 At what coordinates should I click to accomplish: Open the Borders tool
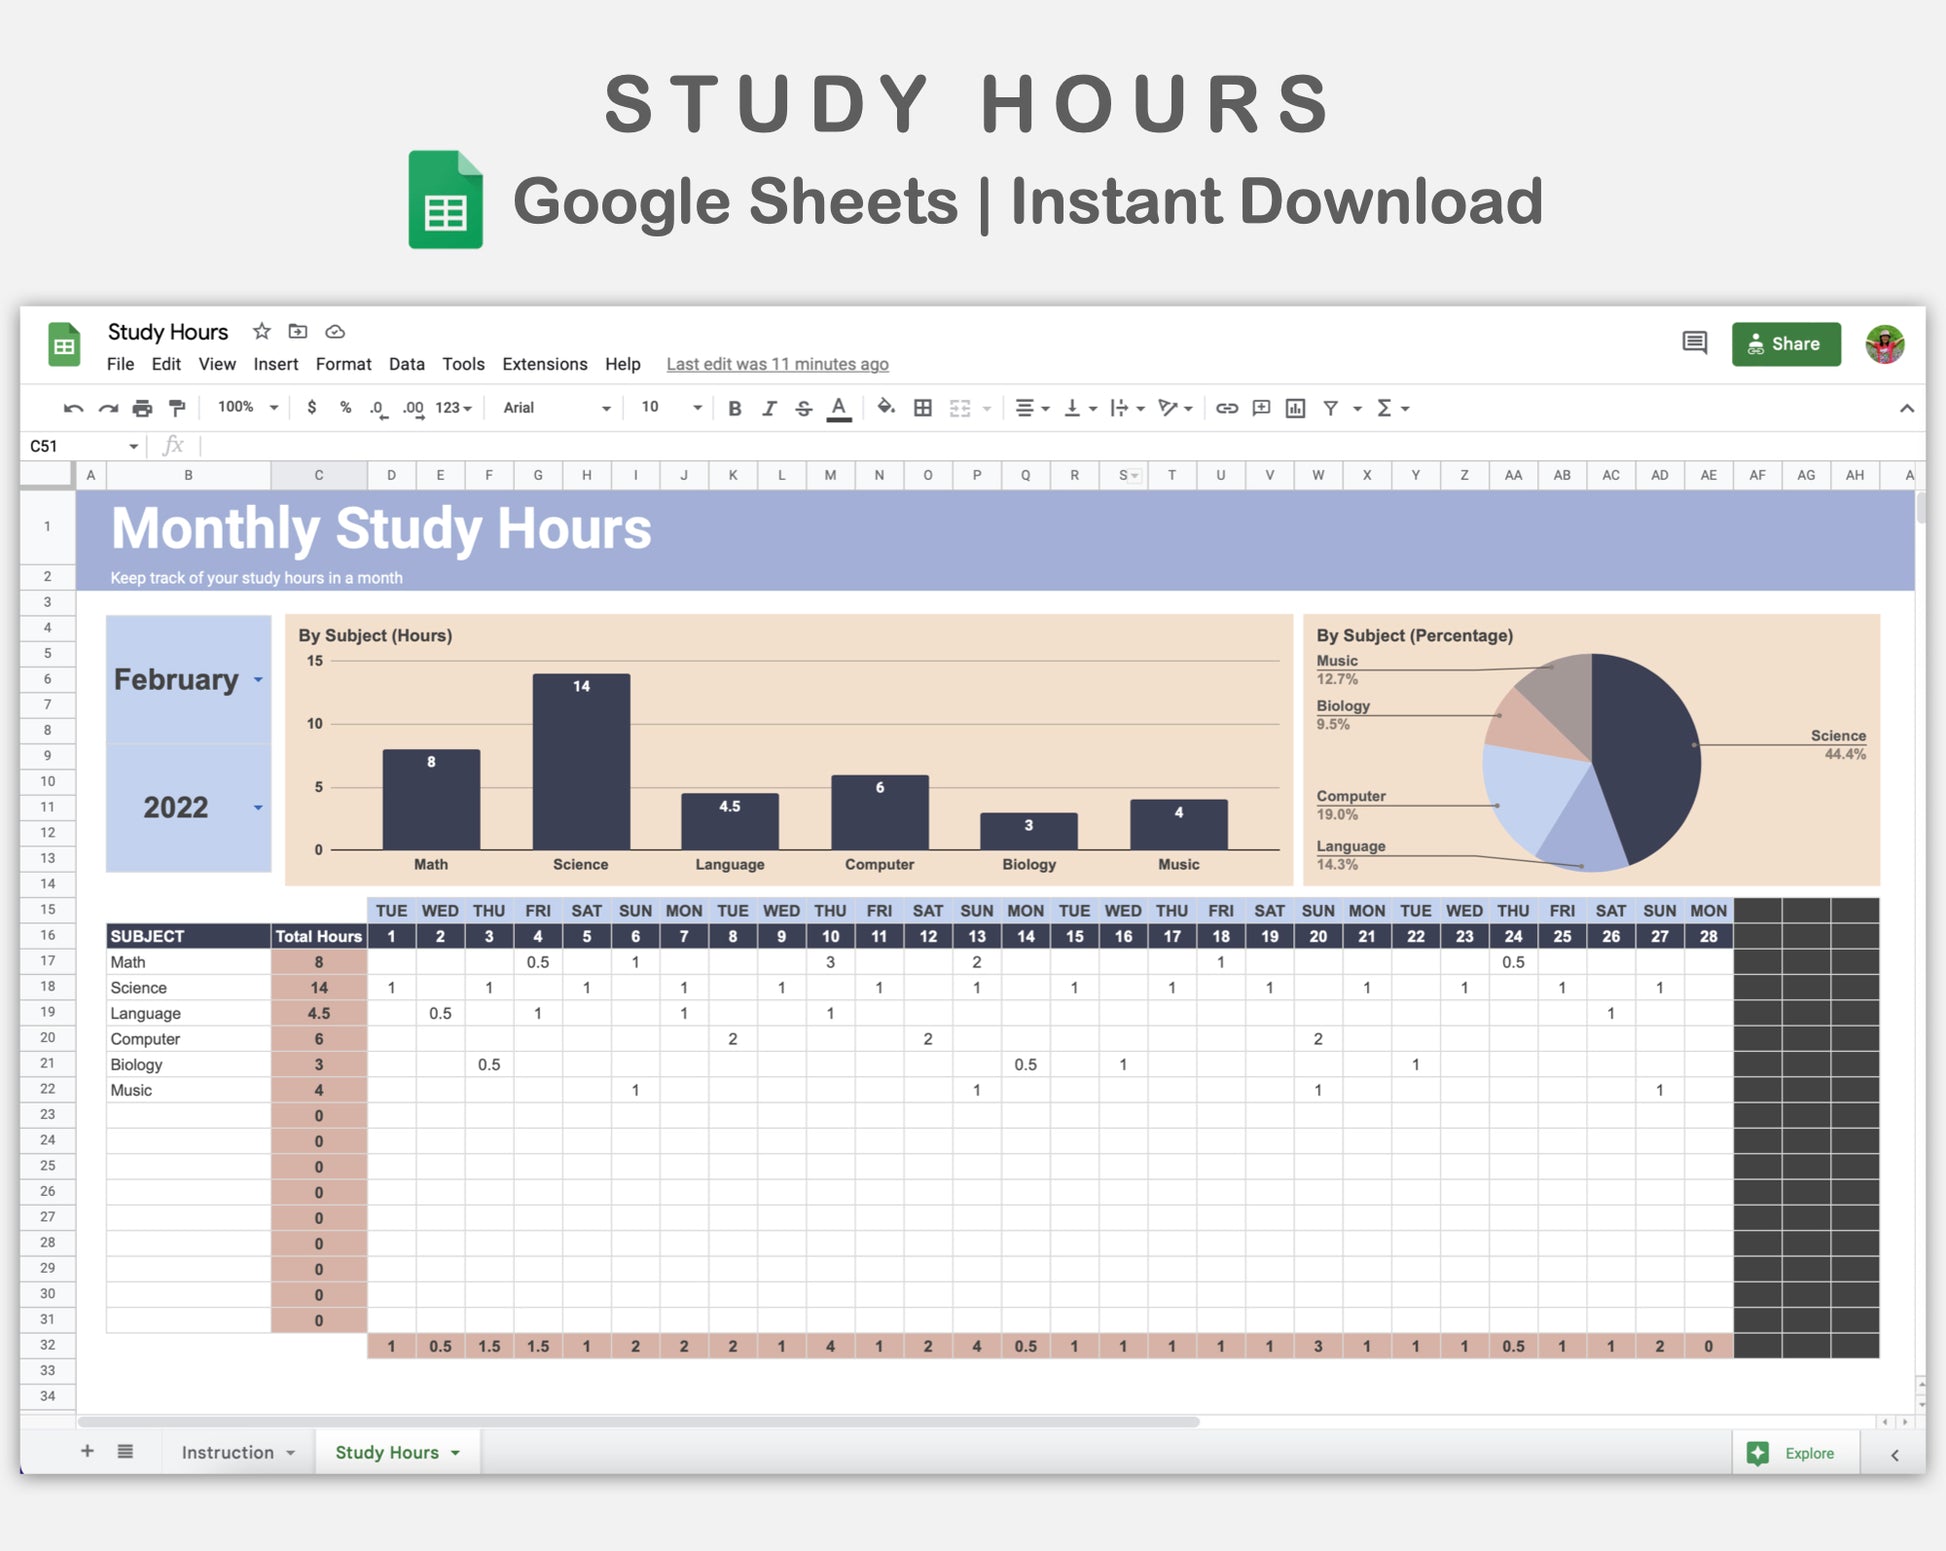tap(923, 408)
